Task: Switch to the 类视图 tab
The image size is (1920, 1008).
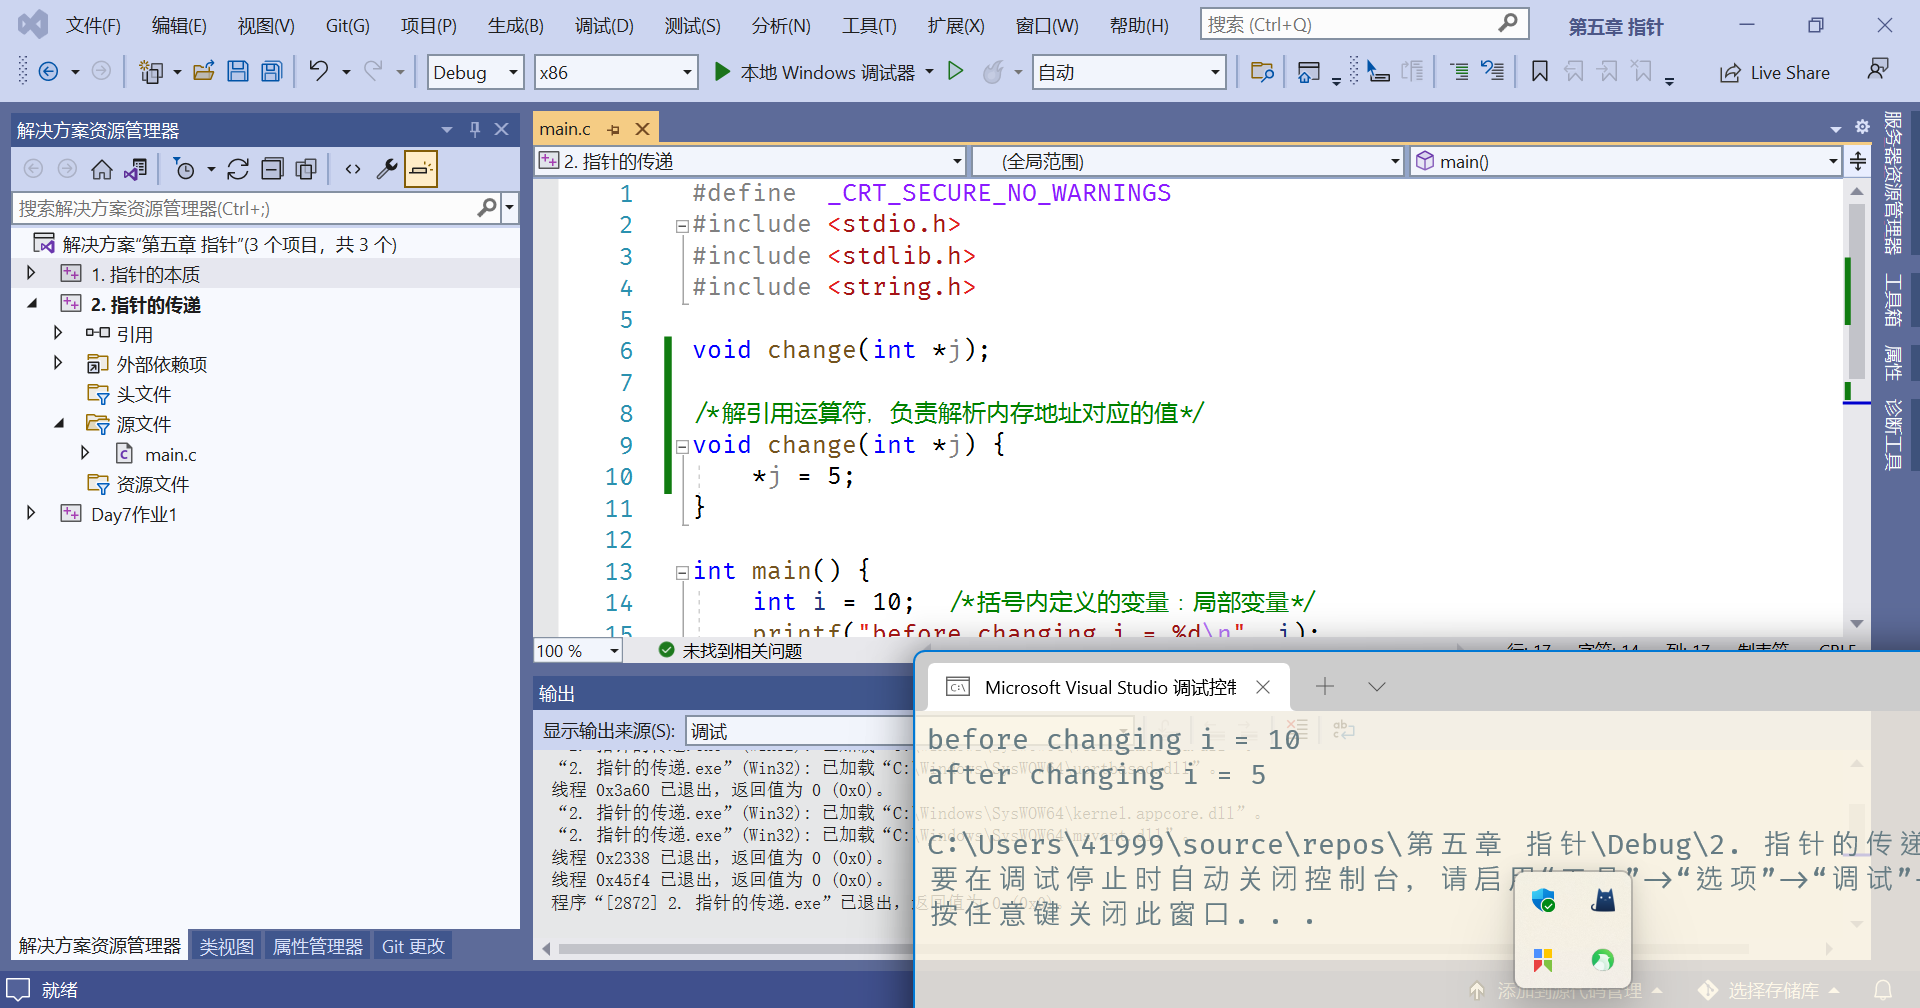Action: click(226, 946)
